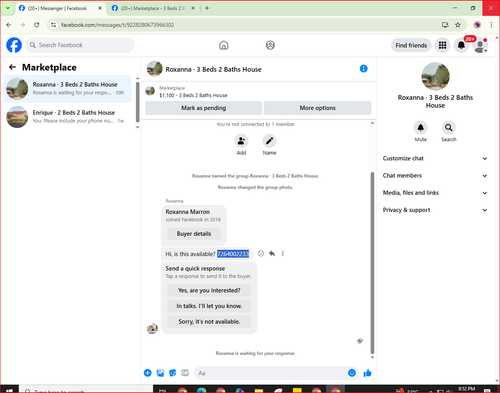Select Enrique - 2 Beds 2 Baths House conversation
Screen dimensions: 500x393
click(68, 117)
